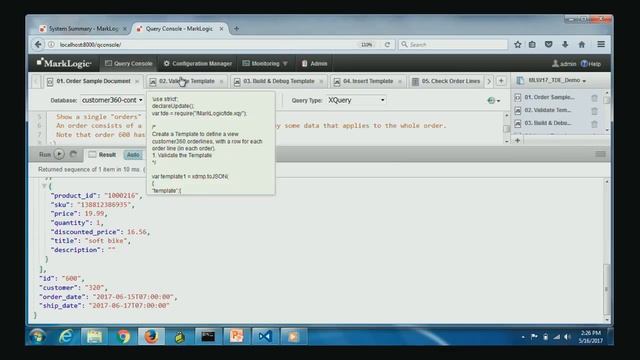Open the Help link
Image resolution: width=640 pixels, height=360 pixels.
click(591, 64)
